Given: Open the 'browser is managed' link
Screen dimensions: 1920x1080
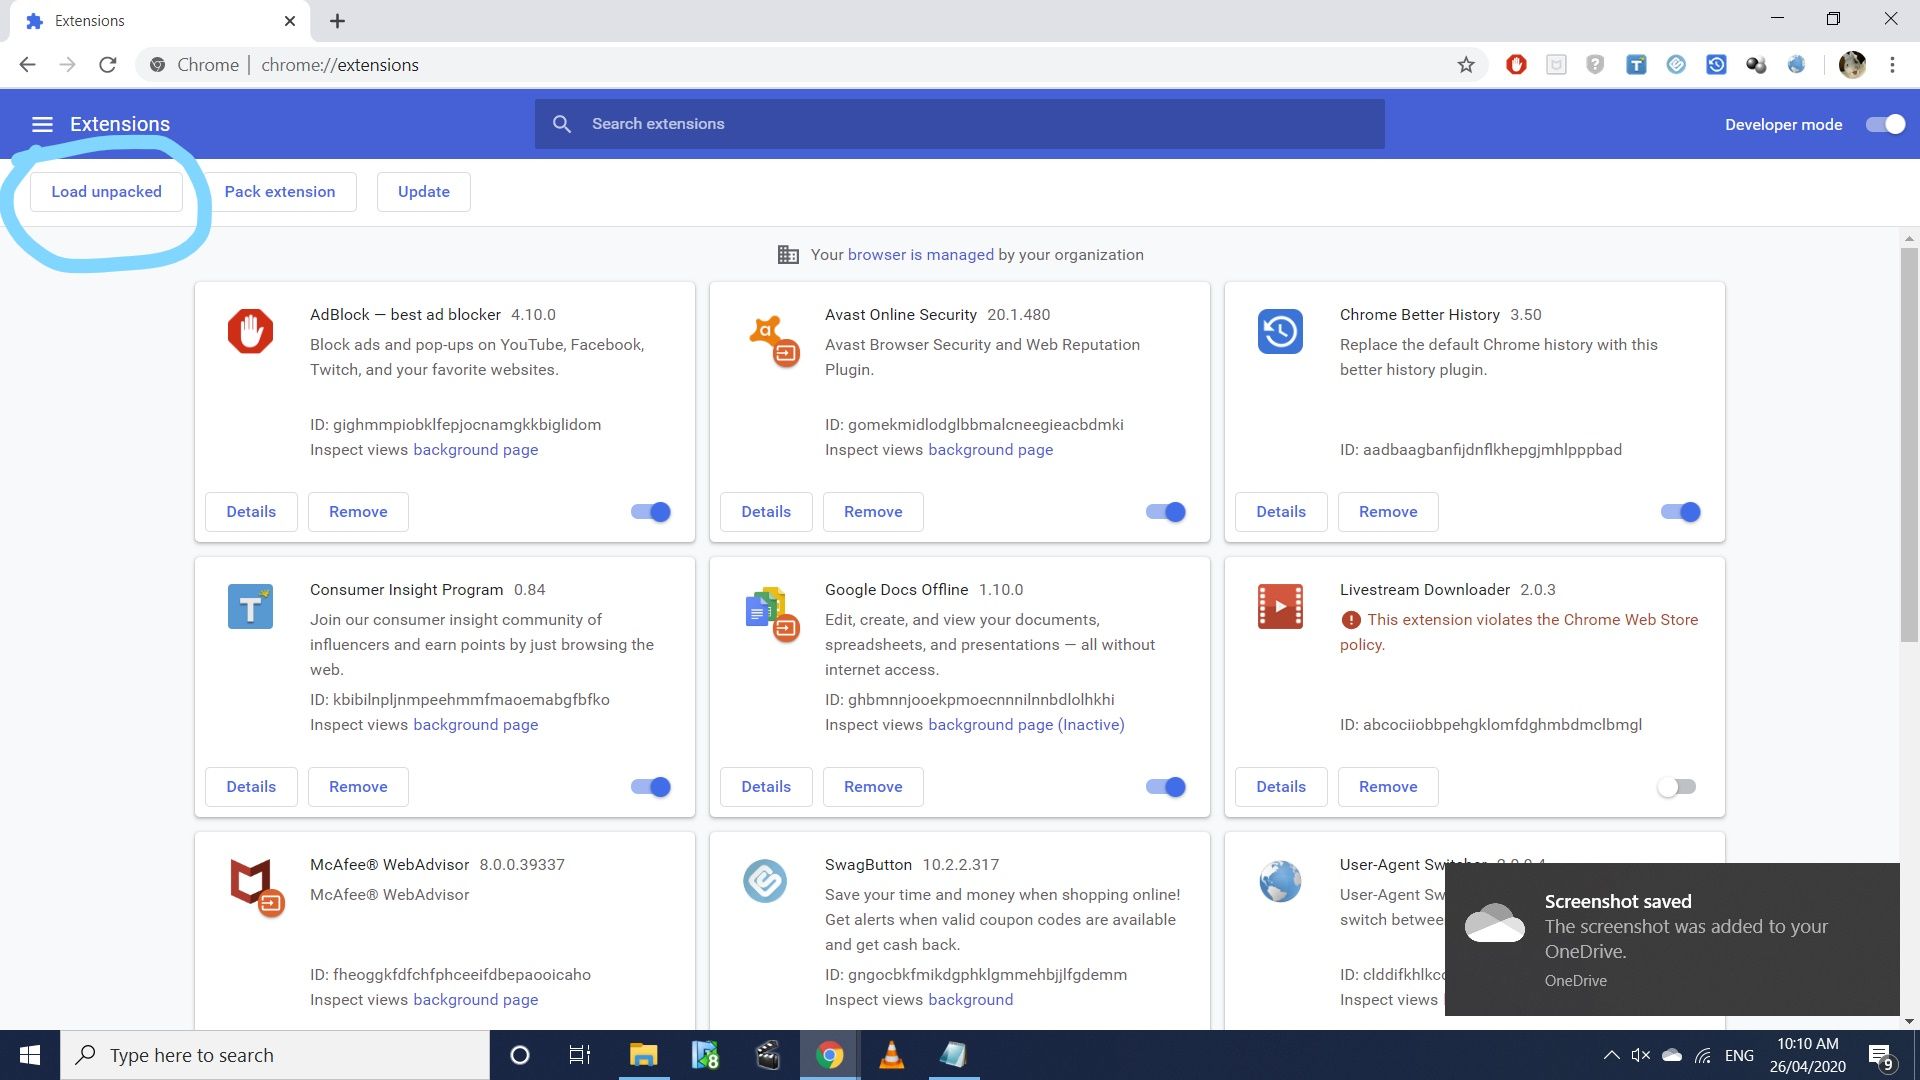Looking at the screenshot, I should pos(920,255).
